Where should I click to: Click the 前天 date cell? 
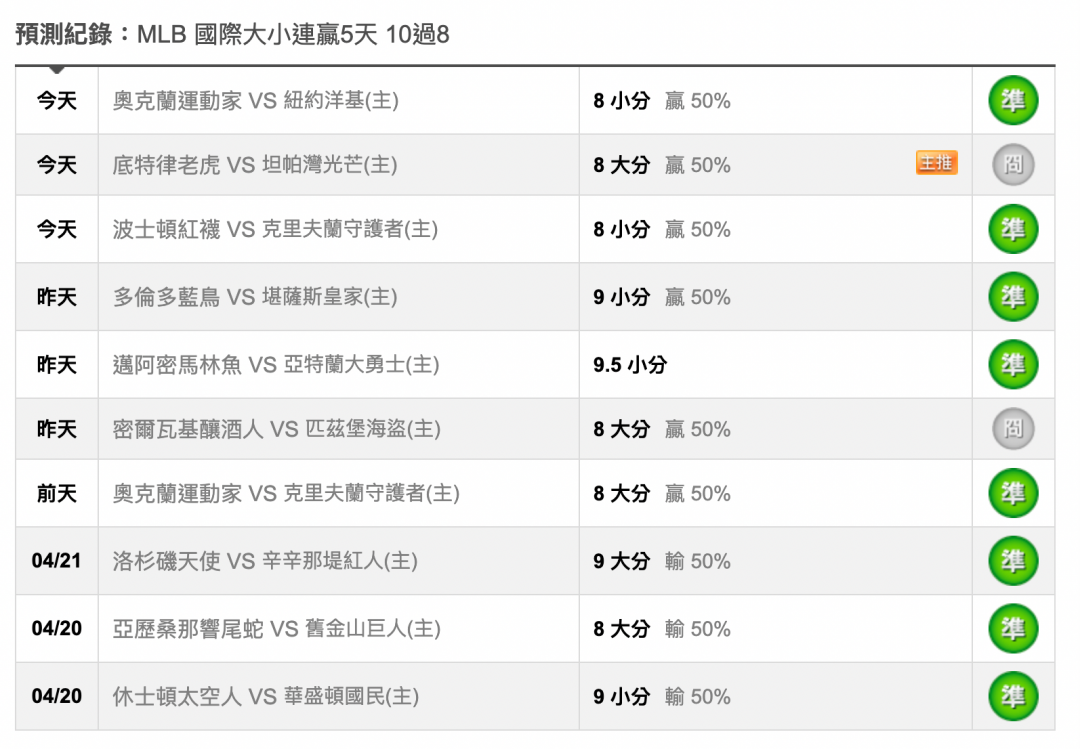(56, 493)
